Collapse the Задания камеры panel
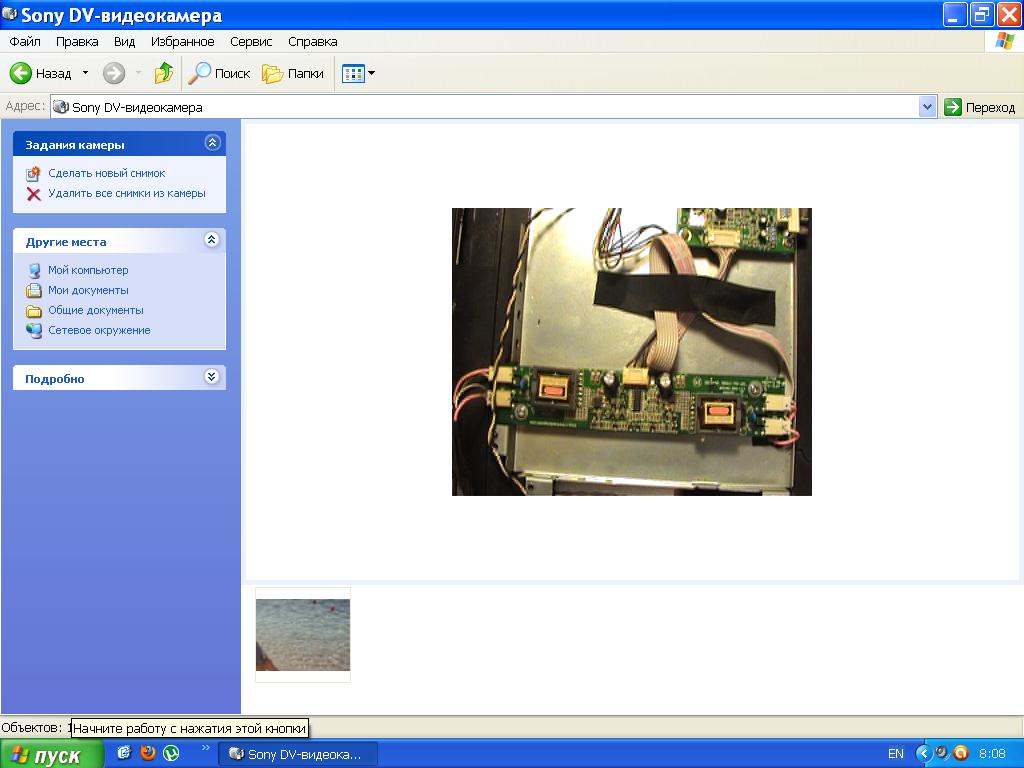 click(211, 143)
